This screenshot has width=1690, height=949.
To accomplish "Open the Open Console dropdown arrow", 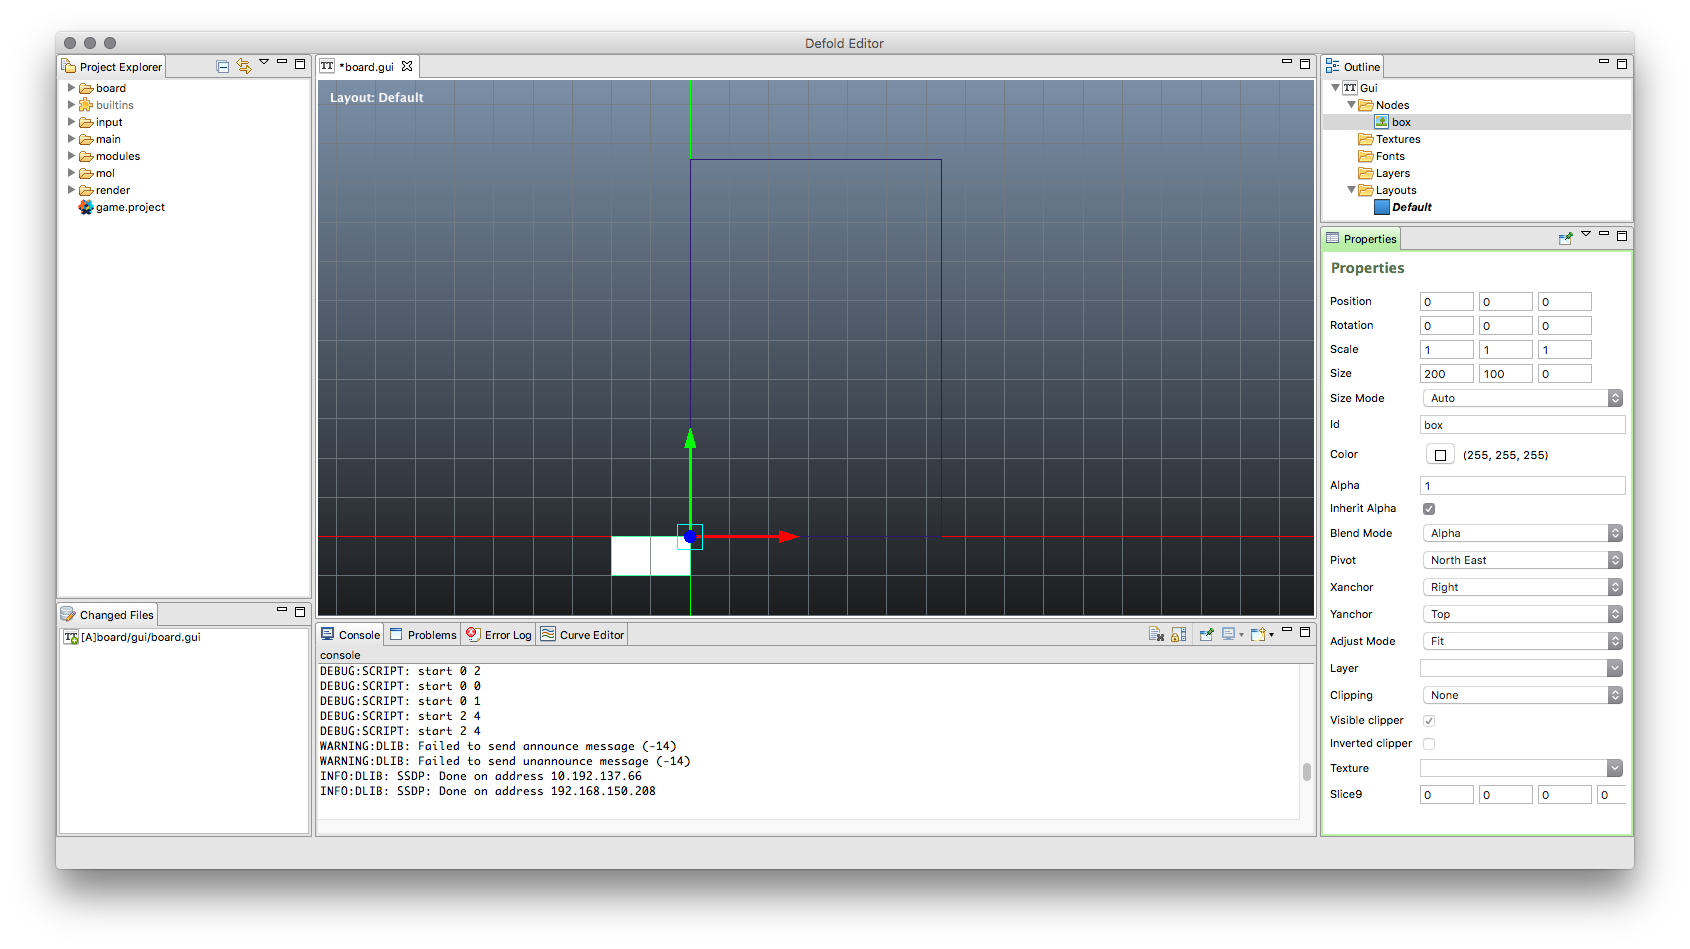I will [1271, 635].
